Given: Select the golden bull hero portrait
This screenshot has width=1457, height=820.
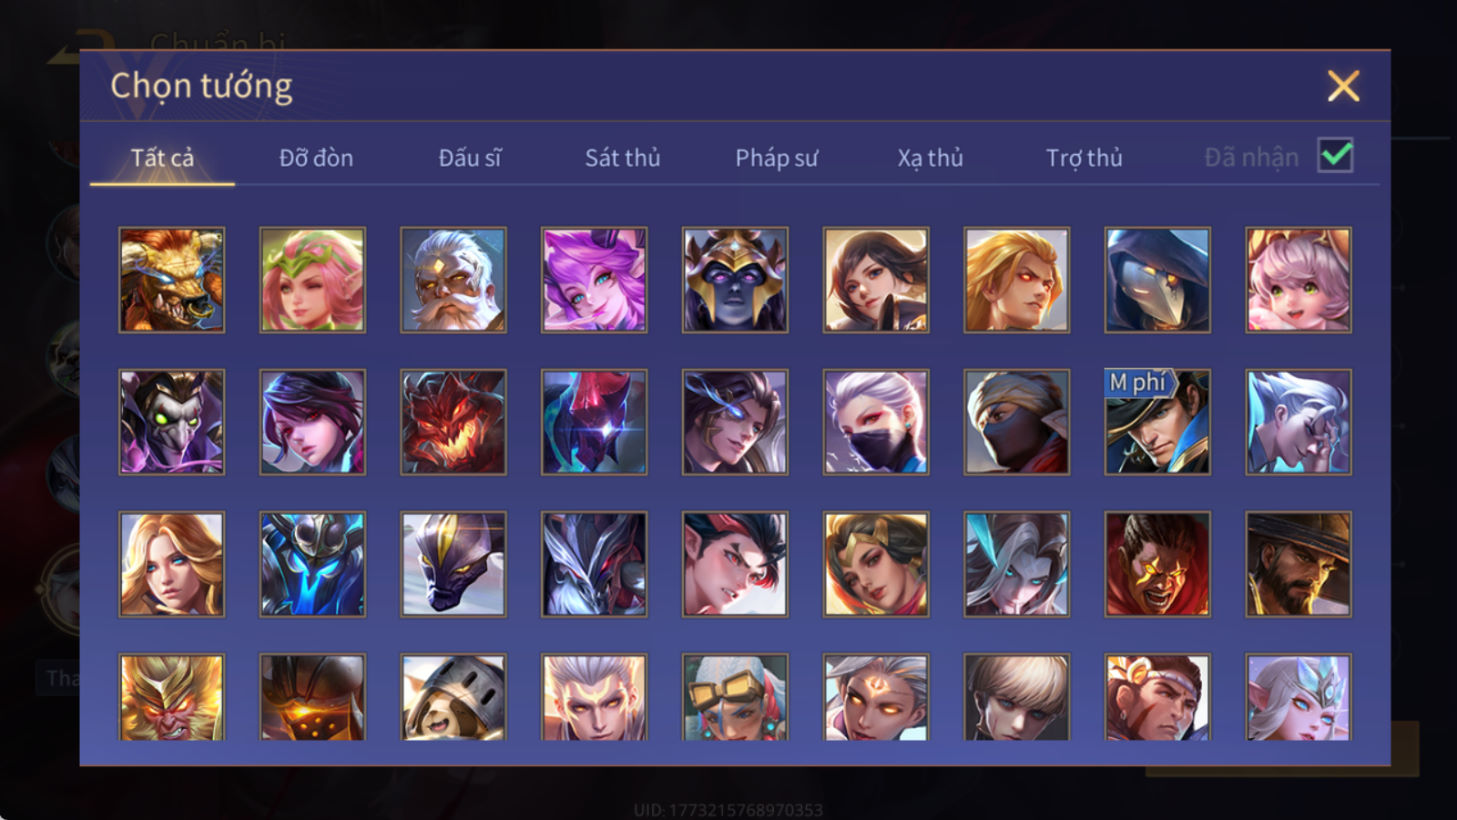Looking at the screenshot, I should point(171,280).
